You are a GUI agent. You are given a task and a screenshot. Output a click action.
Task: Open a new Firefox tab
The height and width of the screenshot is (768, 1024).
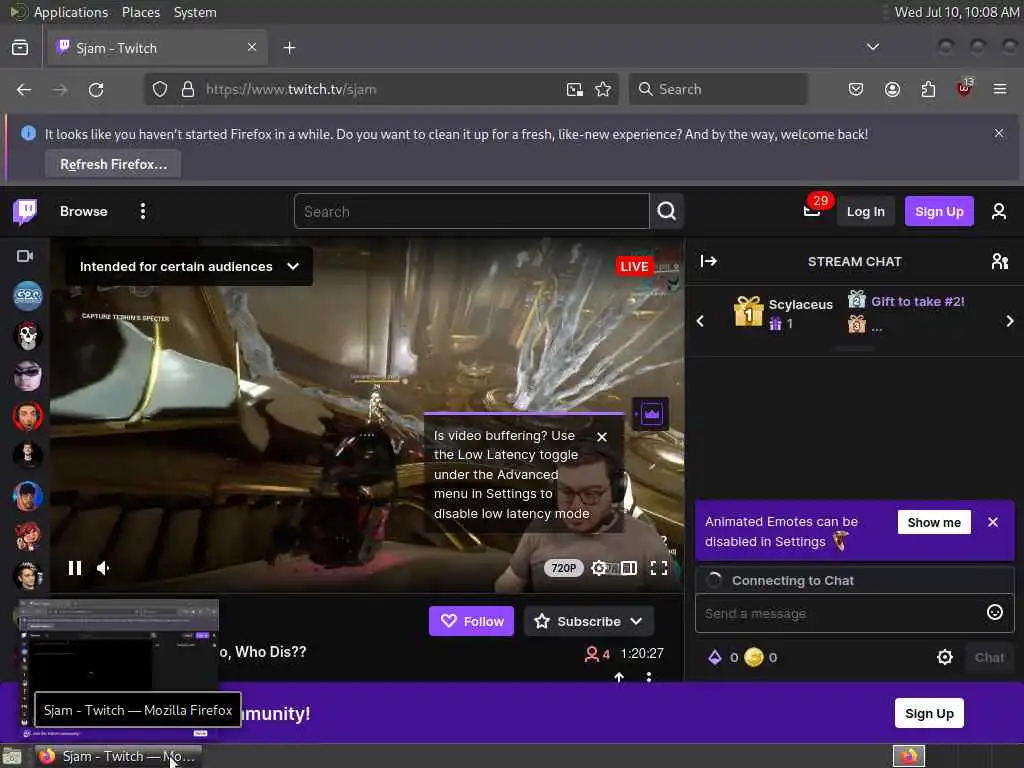[x=289, y=48]
